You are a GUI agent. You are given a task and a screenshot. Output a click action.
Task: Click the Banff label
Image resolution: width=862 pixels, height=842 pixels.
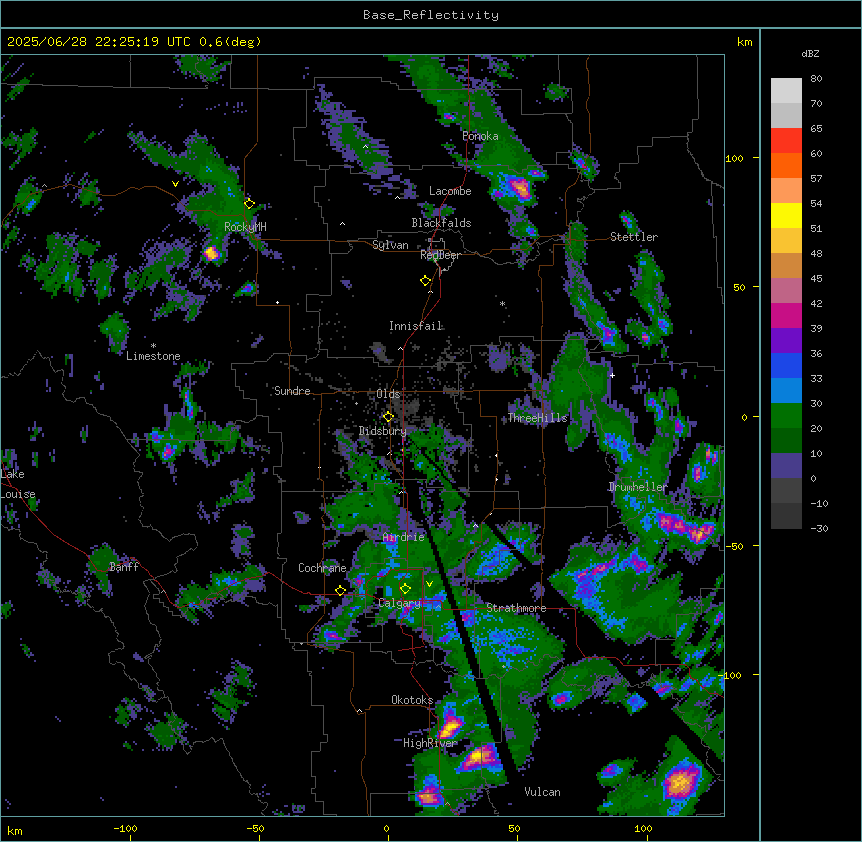click(124, 567)
